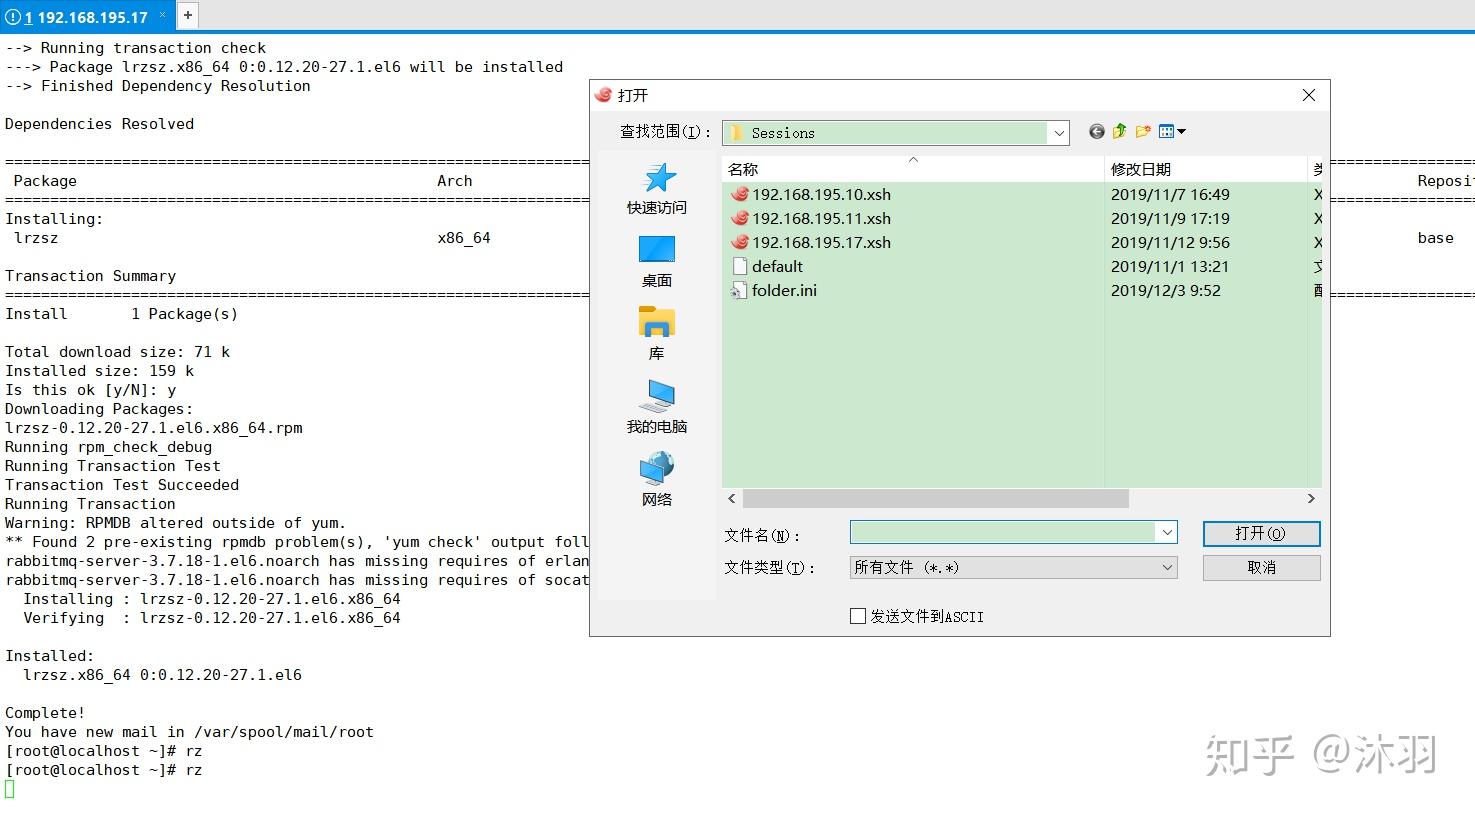Close the 192.168.195.17 tab
Screen dimensions: 1475x814
tap(163, 15)
